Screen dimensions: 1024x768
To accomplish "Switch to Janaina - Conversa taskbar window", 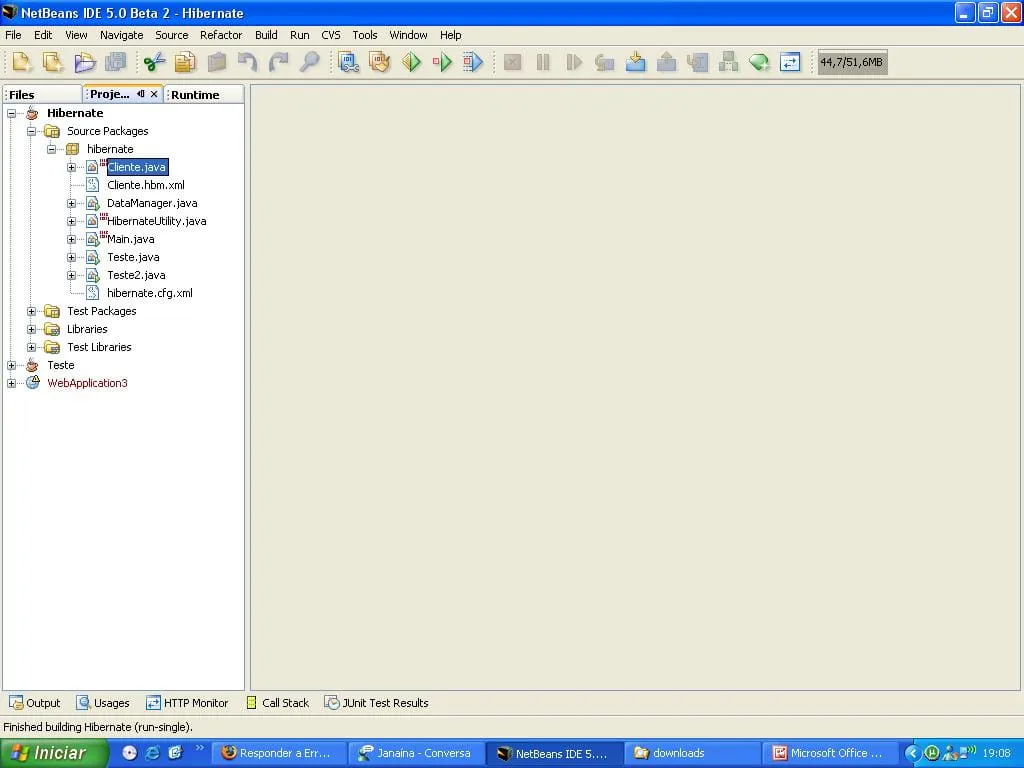I will (x=415, y=754).
